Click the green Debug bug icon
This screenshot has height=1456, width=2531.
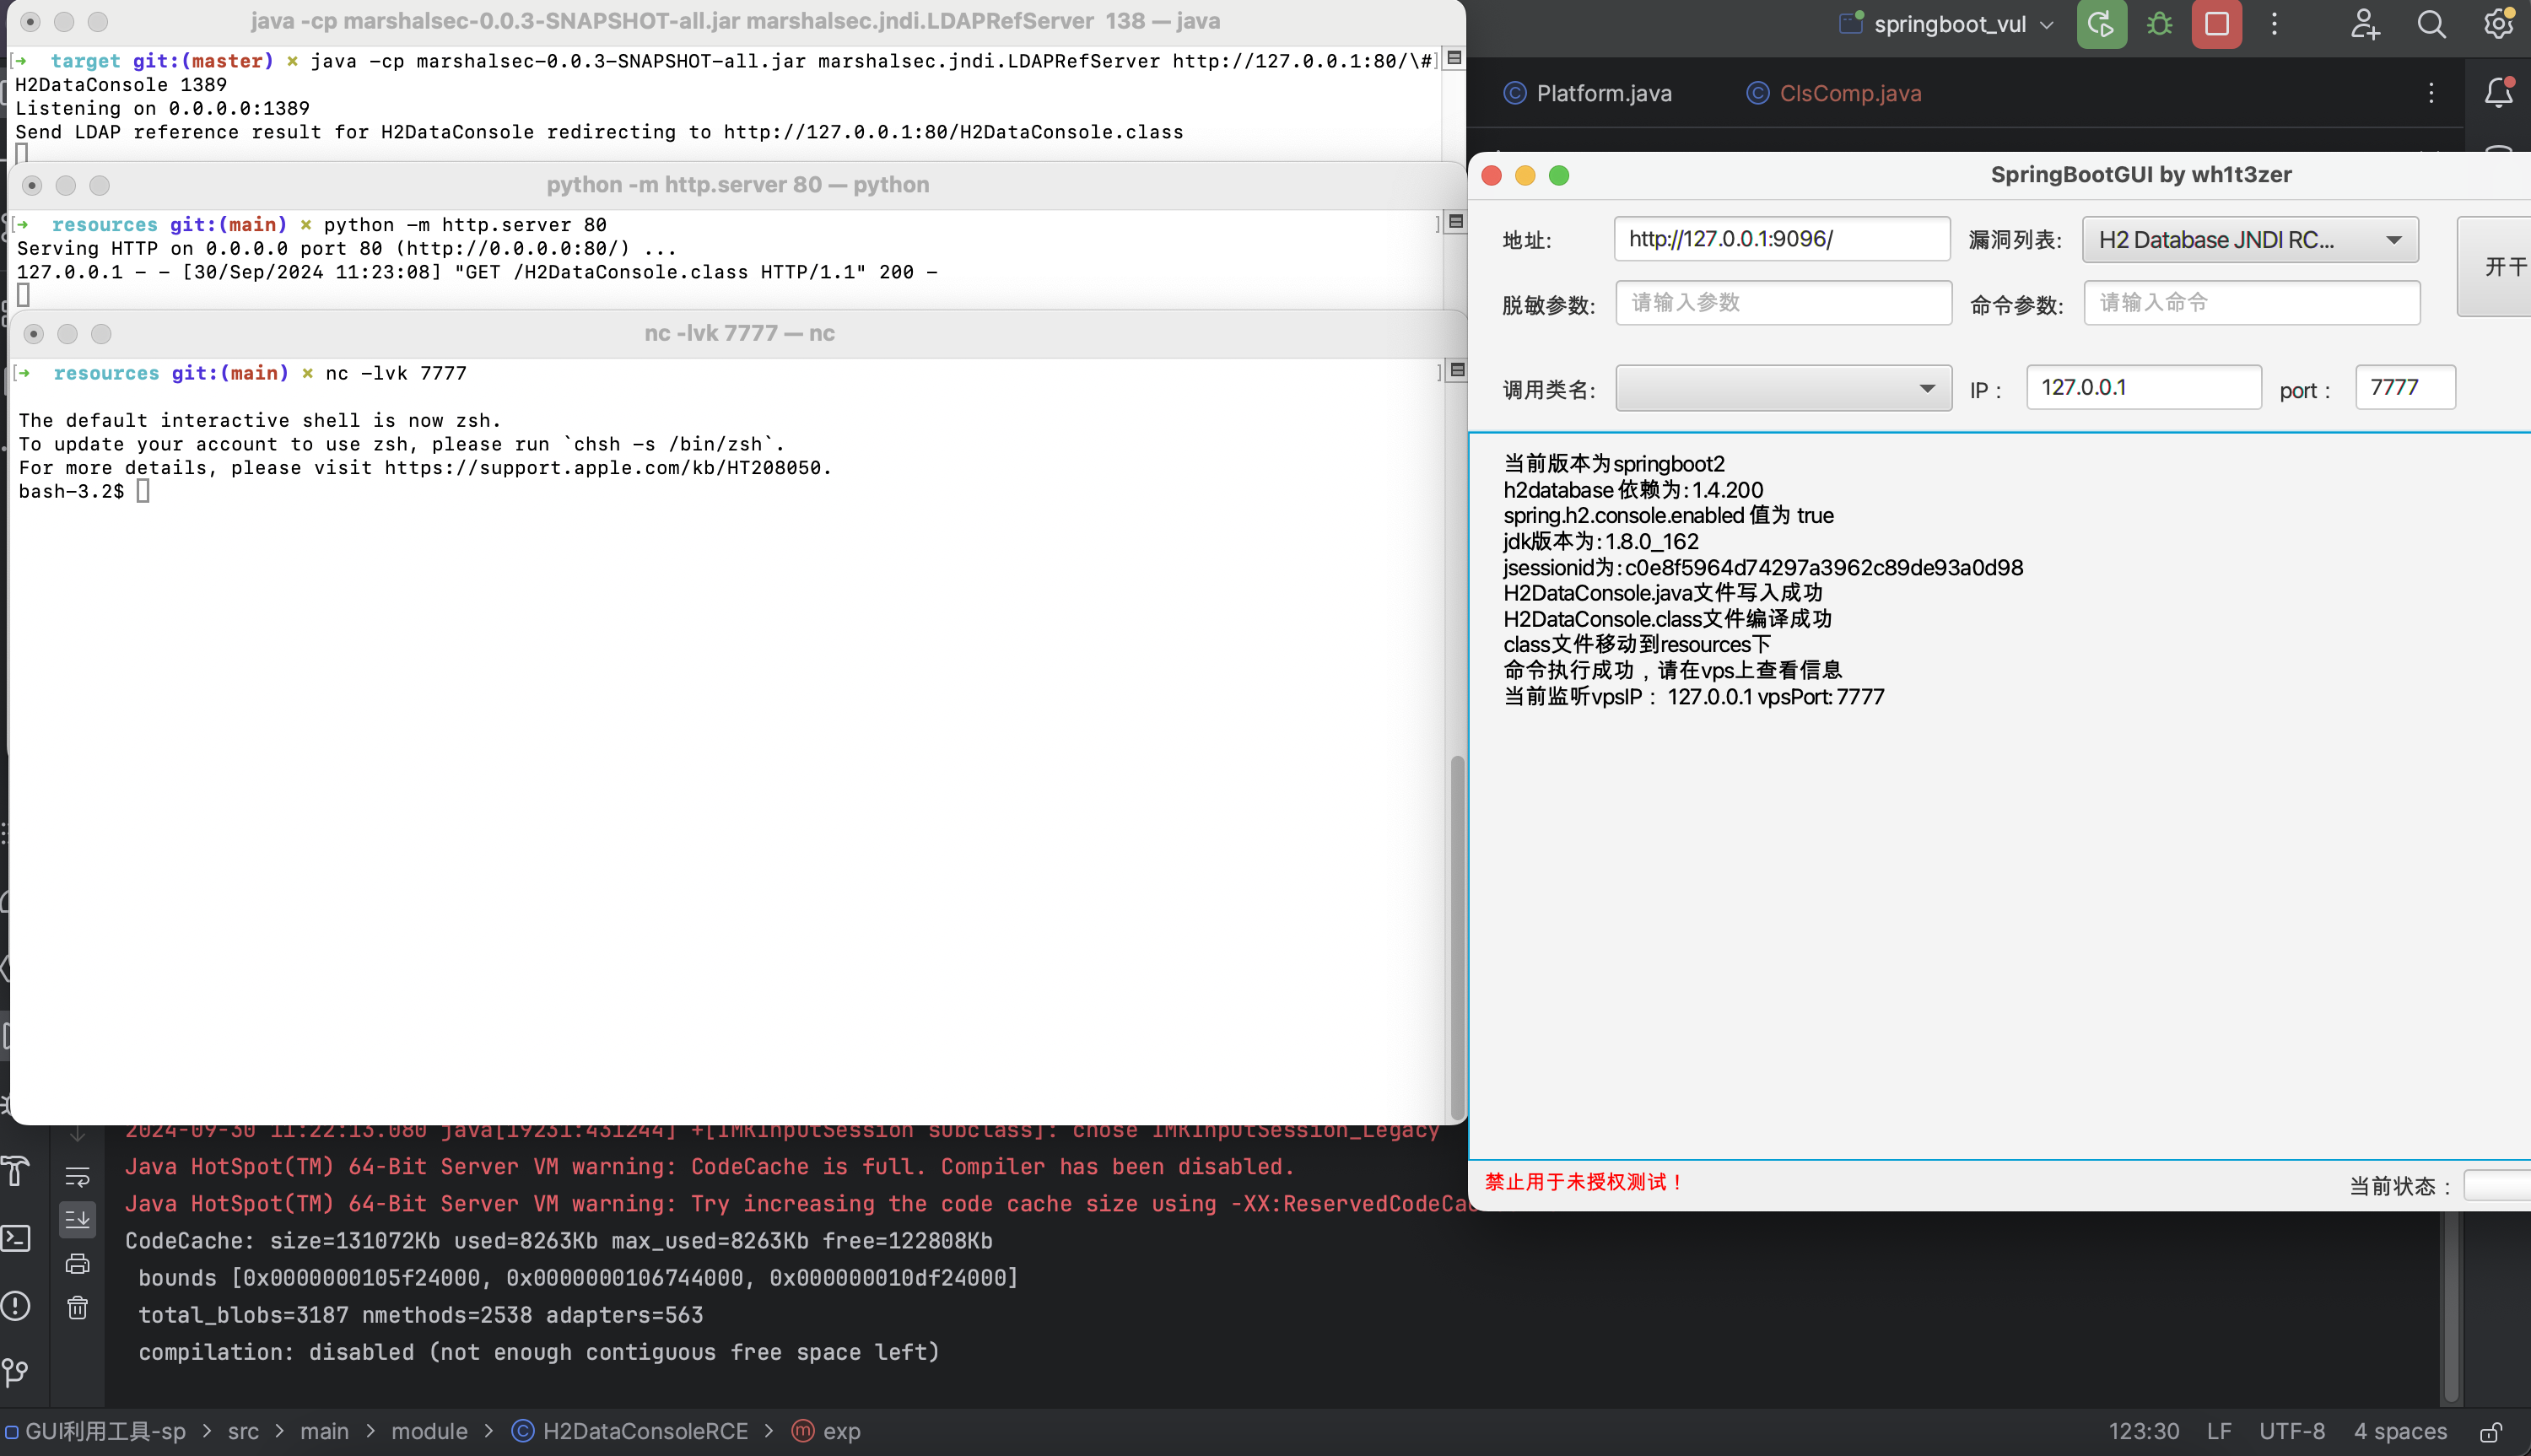(2159, 24)
